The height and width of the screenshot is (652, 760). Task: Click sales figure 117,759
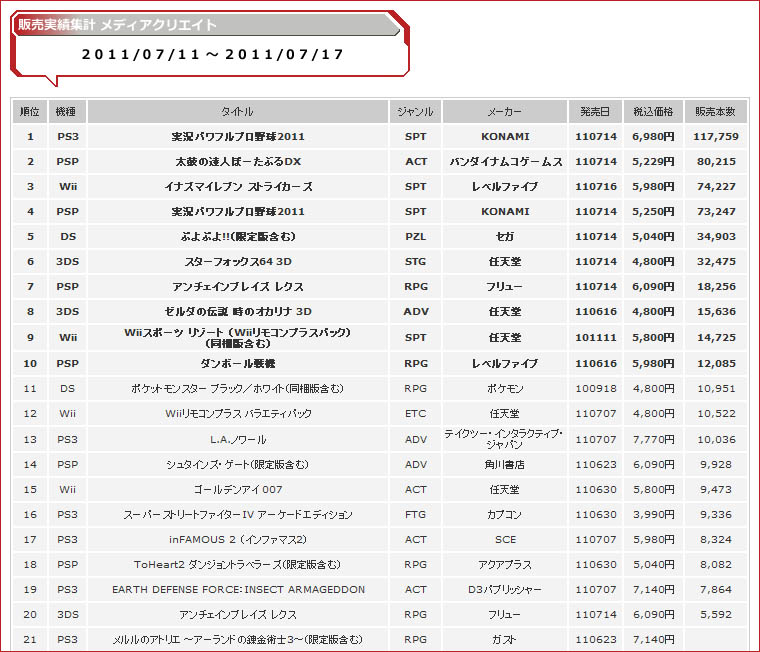(x=716, y=137)
